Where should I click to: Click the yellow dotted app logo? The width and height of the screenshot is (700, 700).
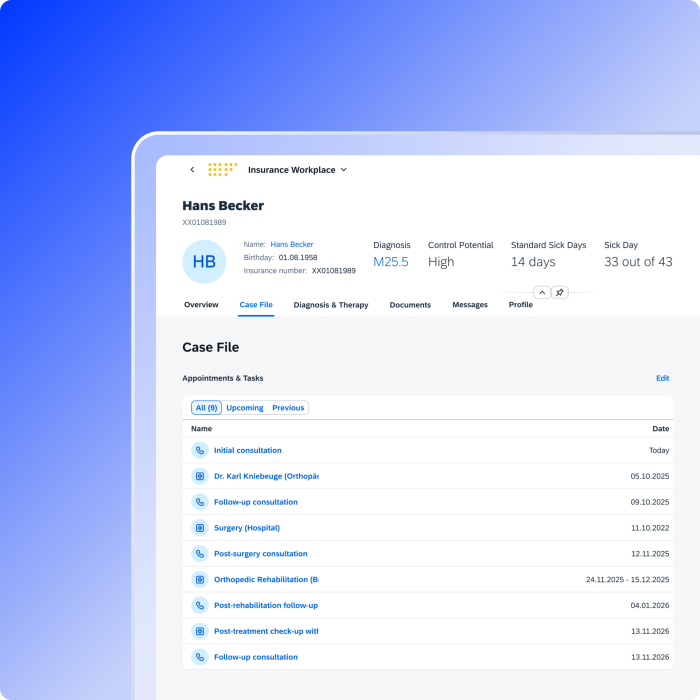pyautogui.click(x=222, y=170)
